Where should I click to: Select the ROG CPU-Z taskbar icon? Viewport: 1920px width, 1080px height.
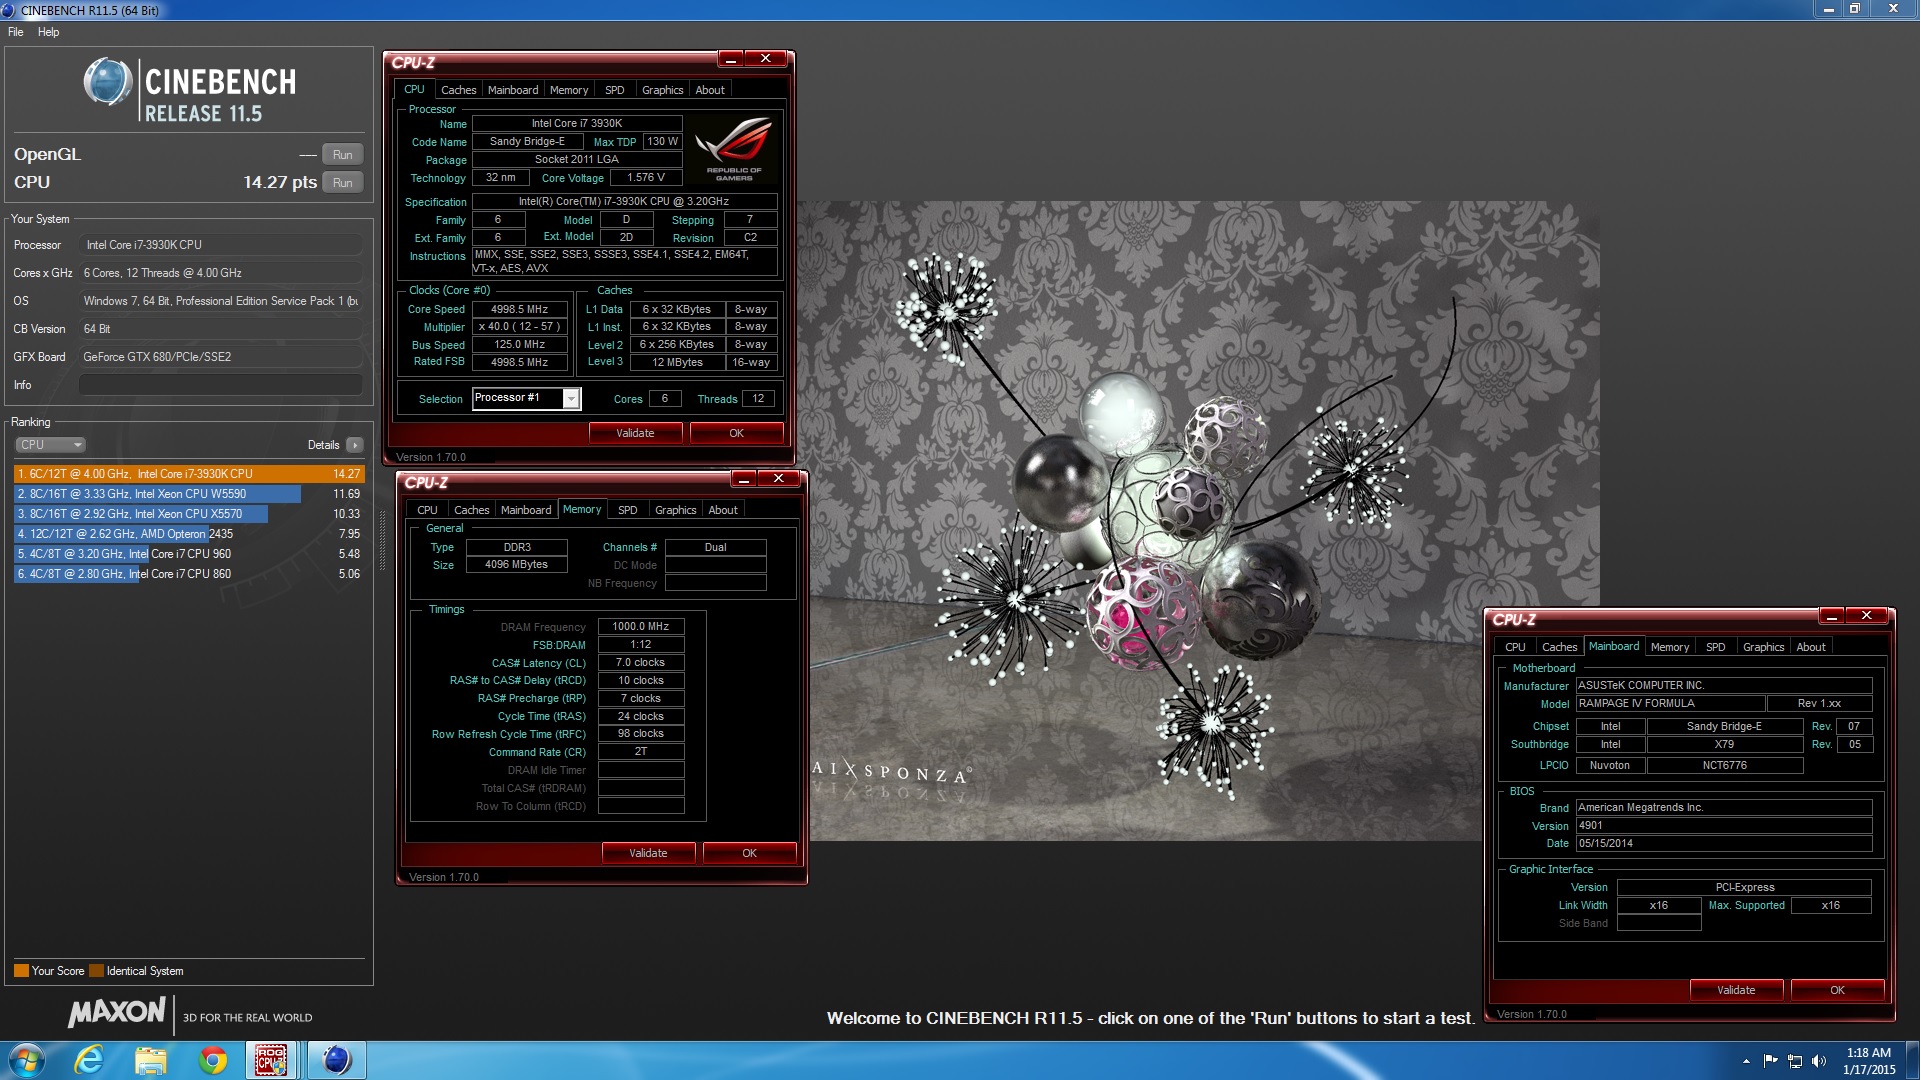pos(272,1060)
